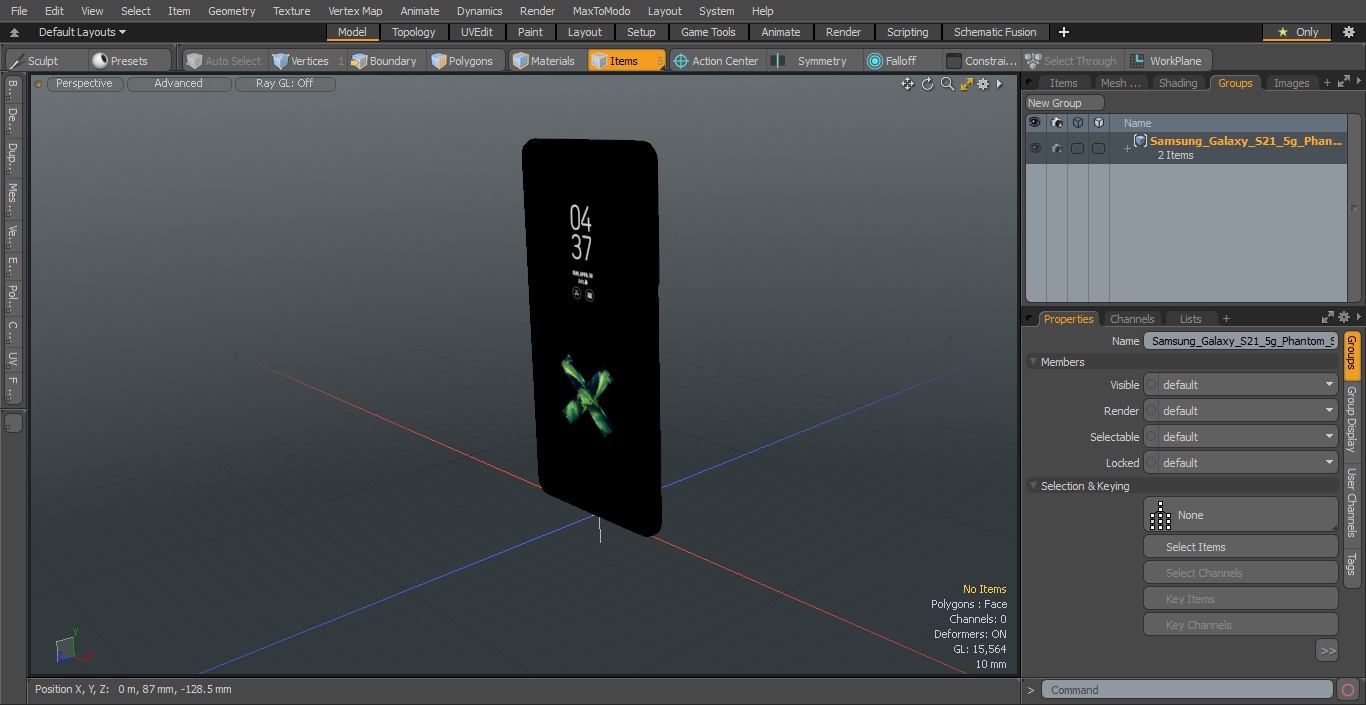Open the Properties panel settings gear
Image resolution: width=1366 pixels, height=705 pixels.
click(1344, 318)
